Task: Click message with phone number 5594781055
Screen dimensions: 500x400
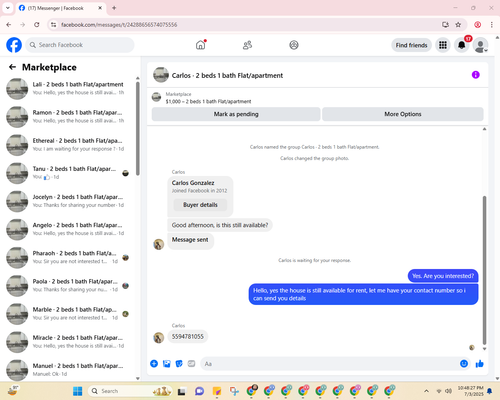Action: coord(188,337)
